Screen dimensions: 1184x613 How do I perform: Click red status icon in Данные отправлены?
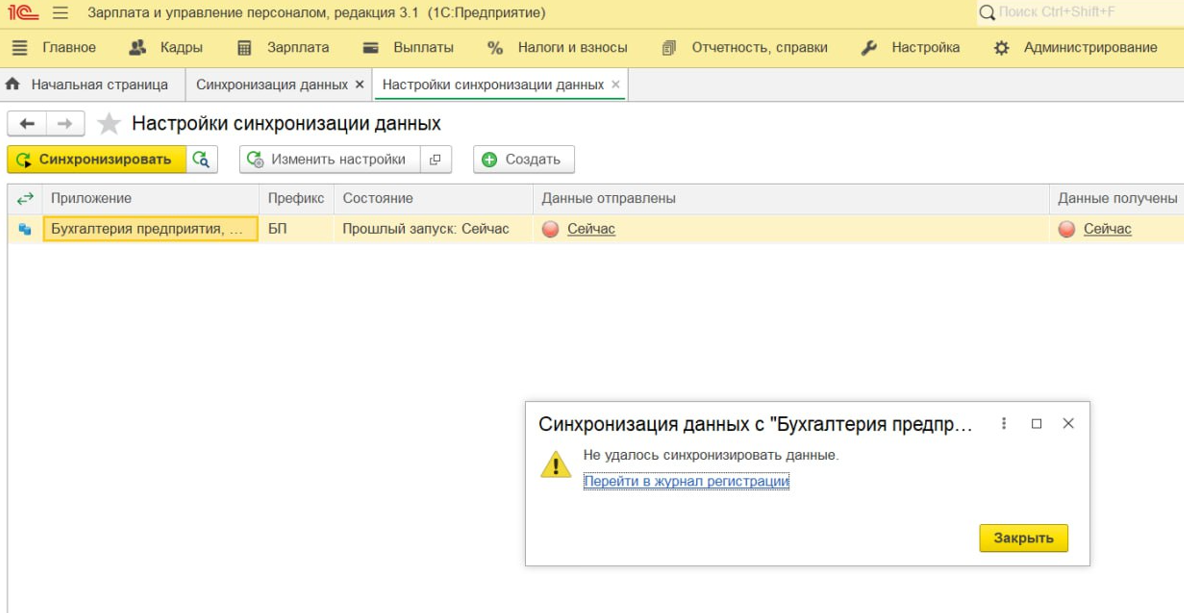click(550, 229)
